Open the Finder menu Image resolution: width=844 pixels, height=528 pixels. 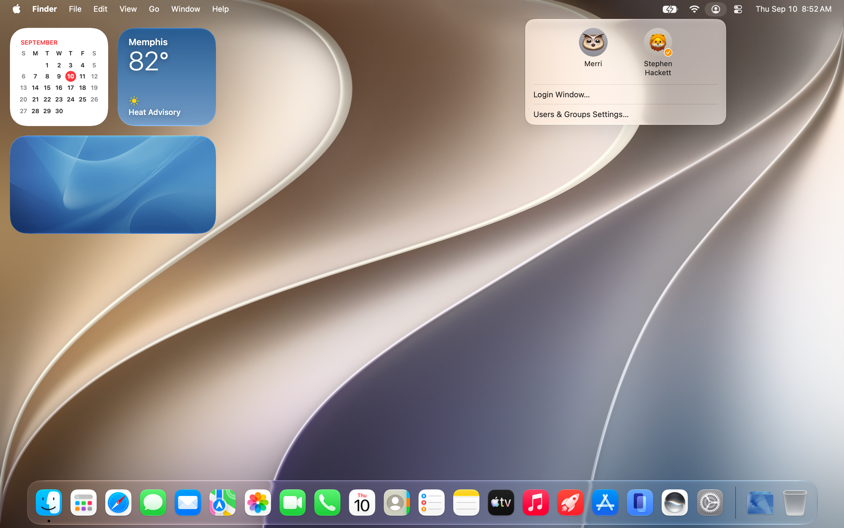[x=44, y=9]
